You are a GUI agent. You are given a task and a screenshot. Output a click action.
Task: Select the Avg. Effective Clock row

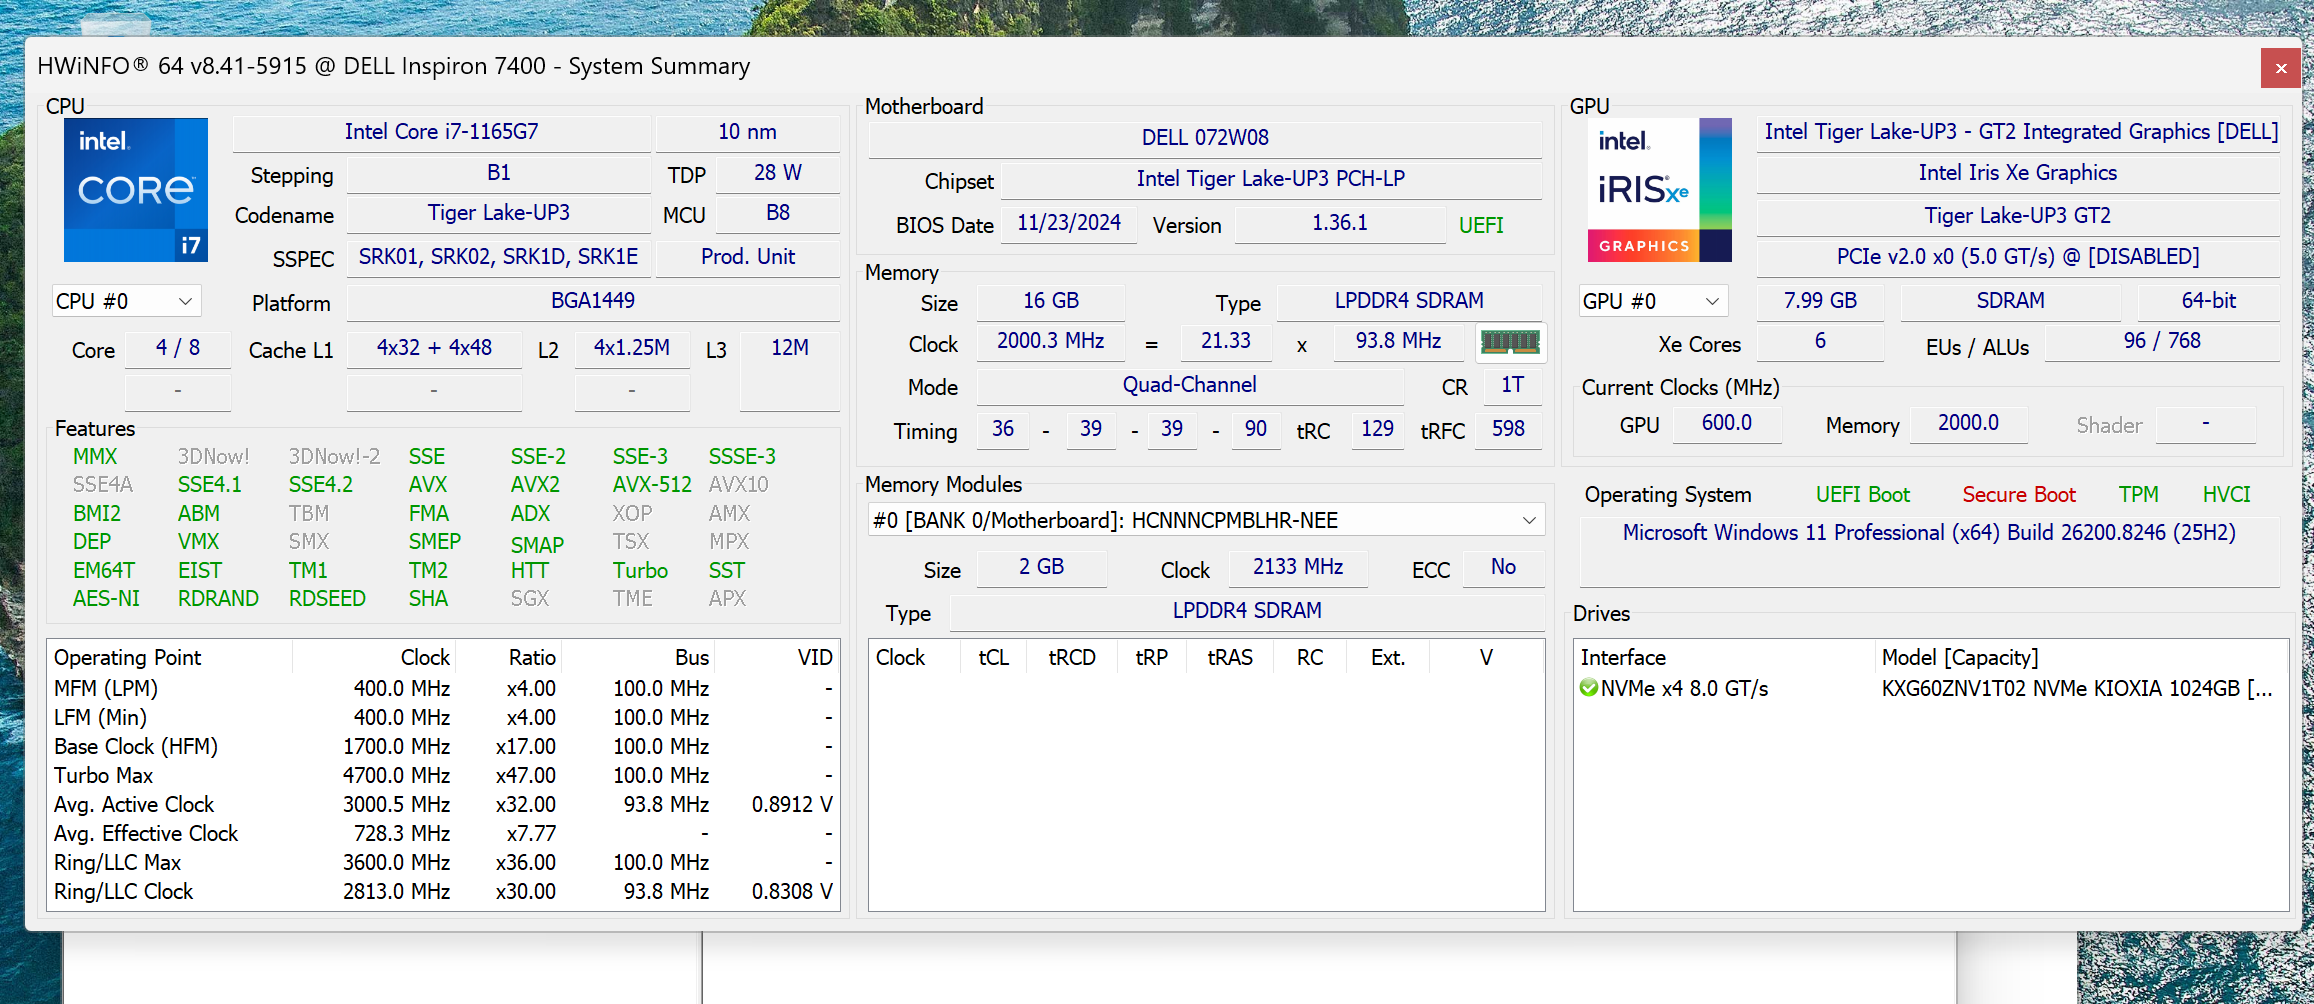pos(443,833)
